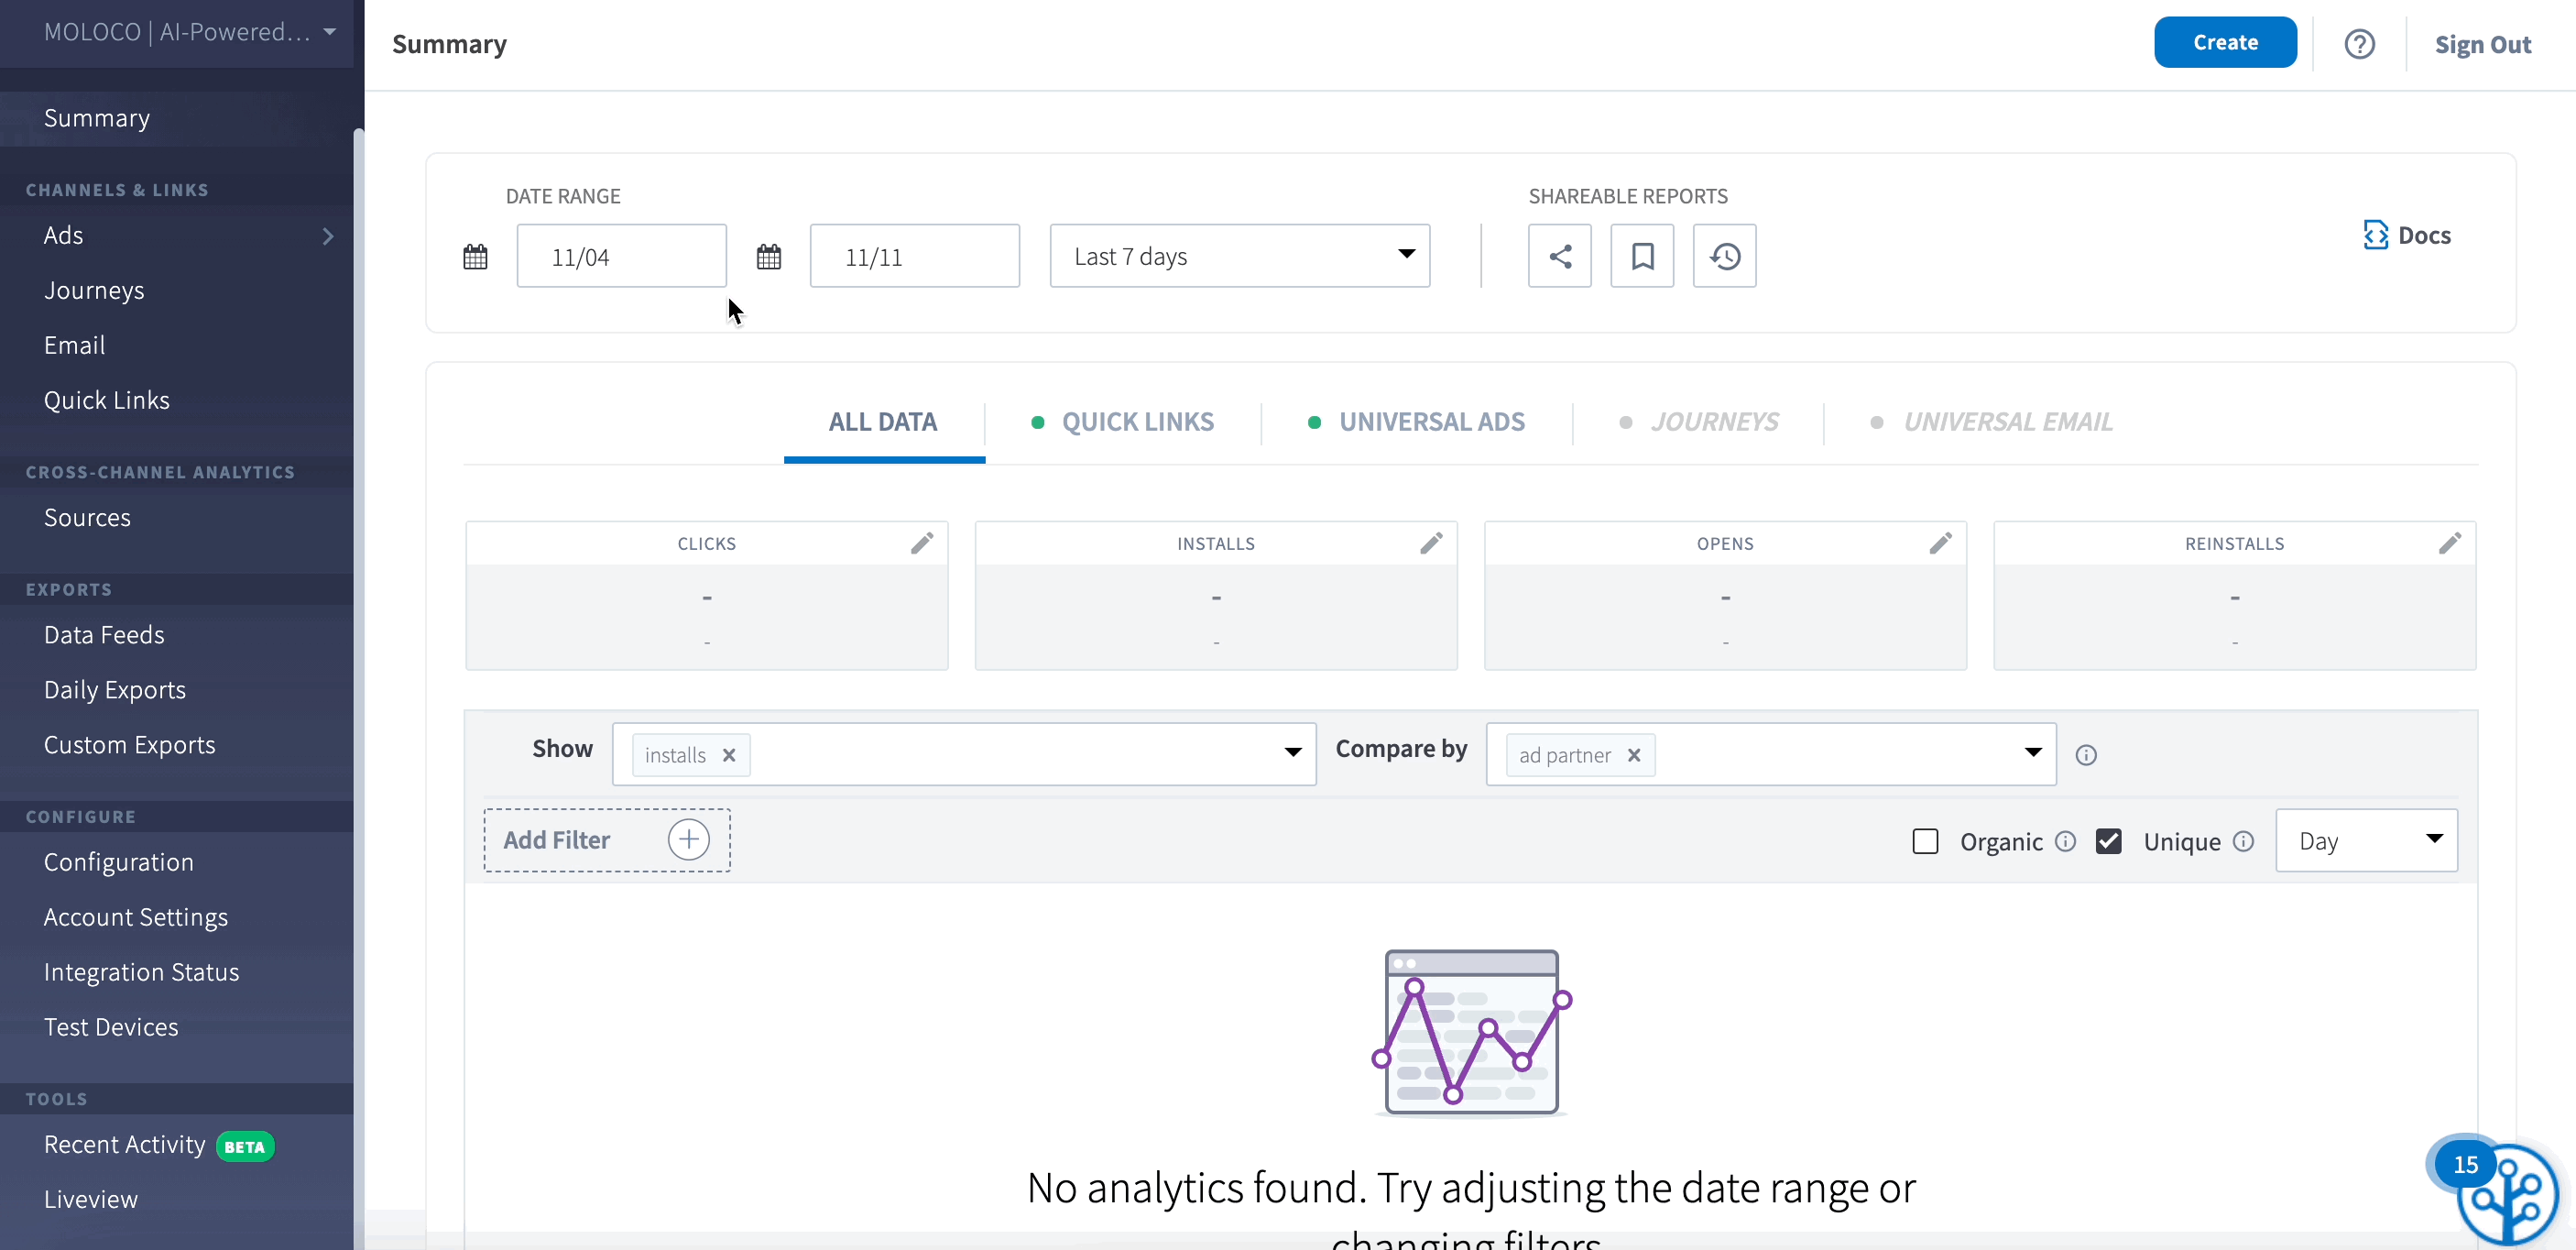2576x1250 pixels.
Task: Click the Compare by info icon
Action: point(2086,755)
